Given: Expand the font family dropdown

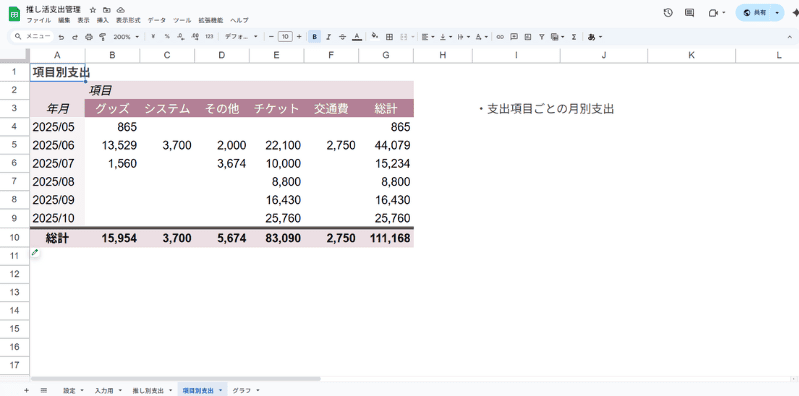Looking at the screenshot, I should pos(241,37).
